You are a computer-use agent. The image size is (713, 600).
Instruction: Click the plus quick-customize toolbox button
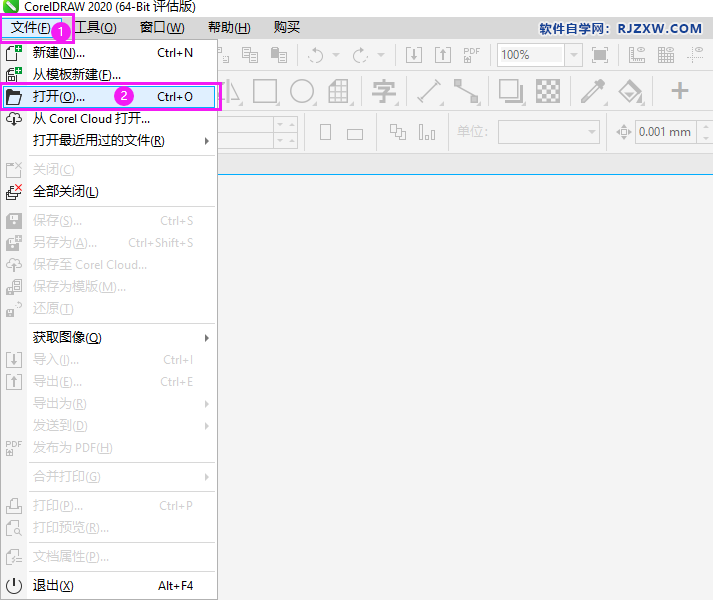[x=680, y=91]
